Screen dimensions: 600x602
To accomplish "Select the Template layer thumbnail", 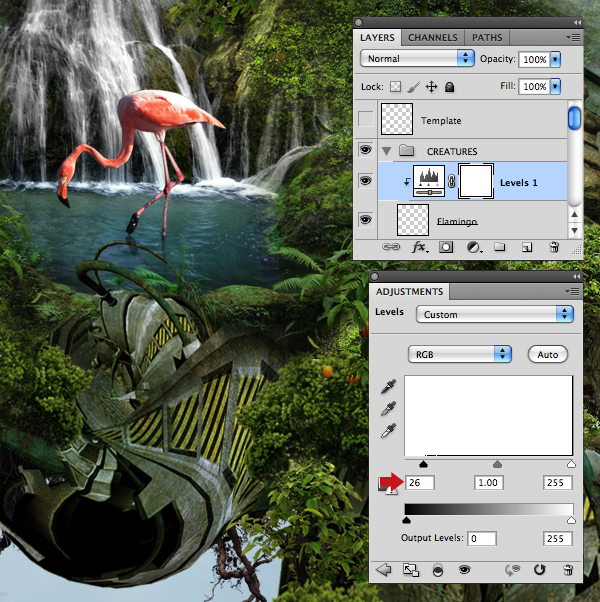I will [397, 119].
